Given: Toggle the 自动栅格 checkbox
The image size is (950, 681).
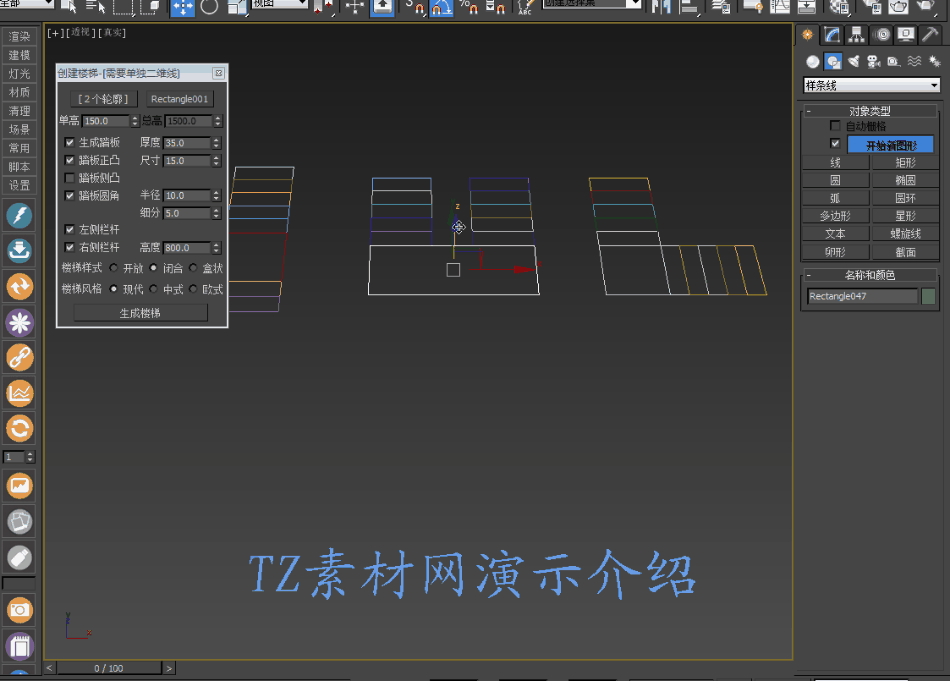Looking at the screenshot, I should 835,127.
